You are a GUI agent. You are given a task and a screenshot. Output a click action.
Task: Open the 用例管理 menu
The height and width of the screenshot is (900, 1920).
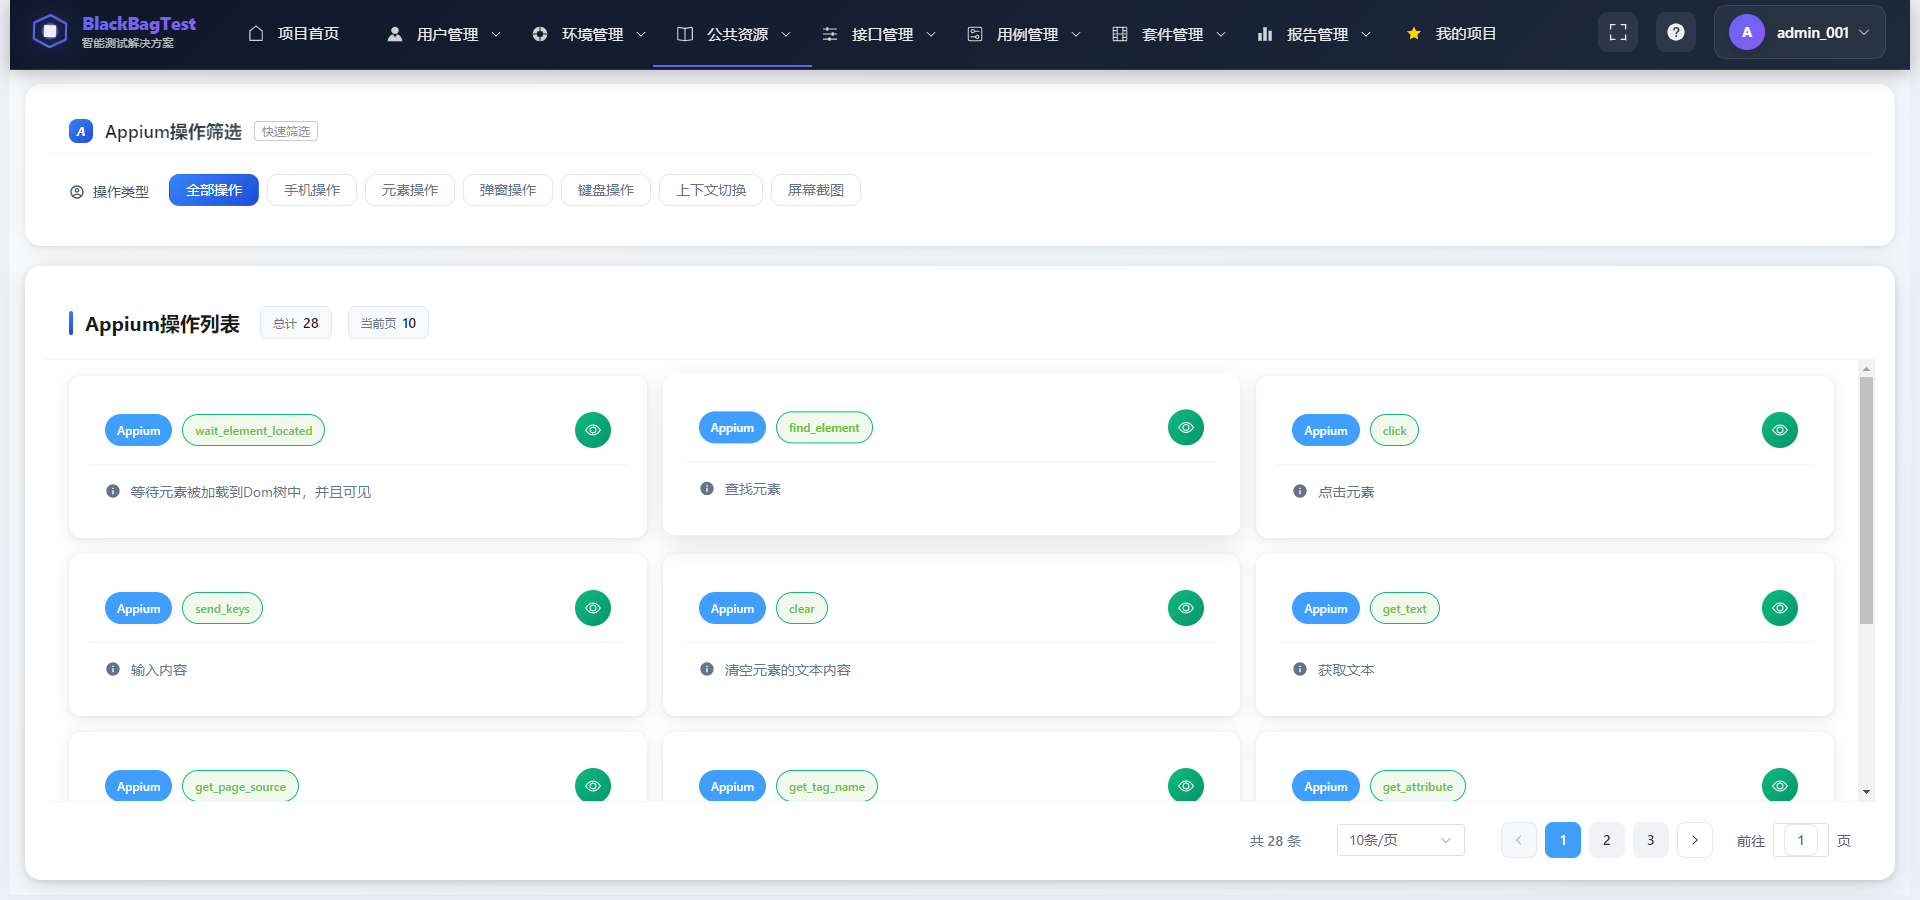pos(1026,33)
